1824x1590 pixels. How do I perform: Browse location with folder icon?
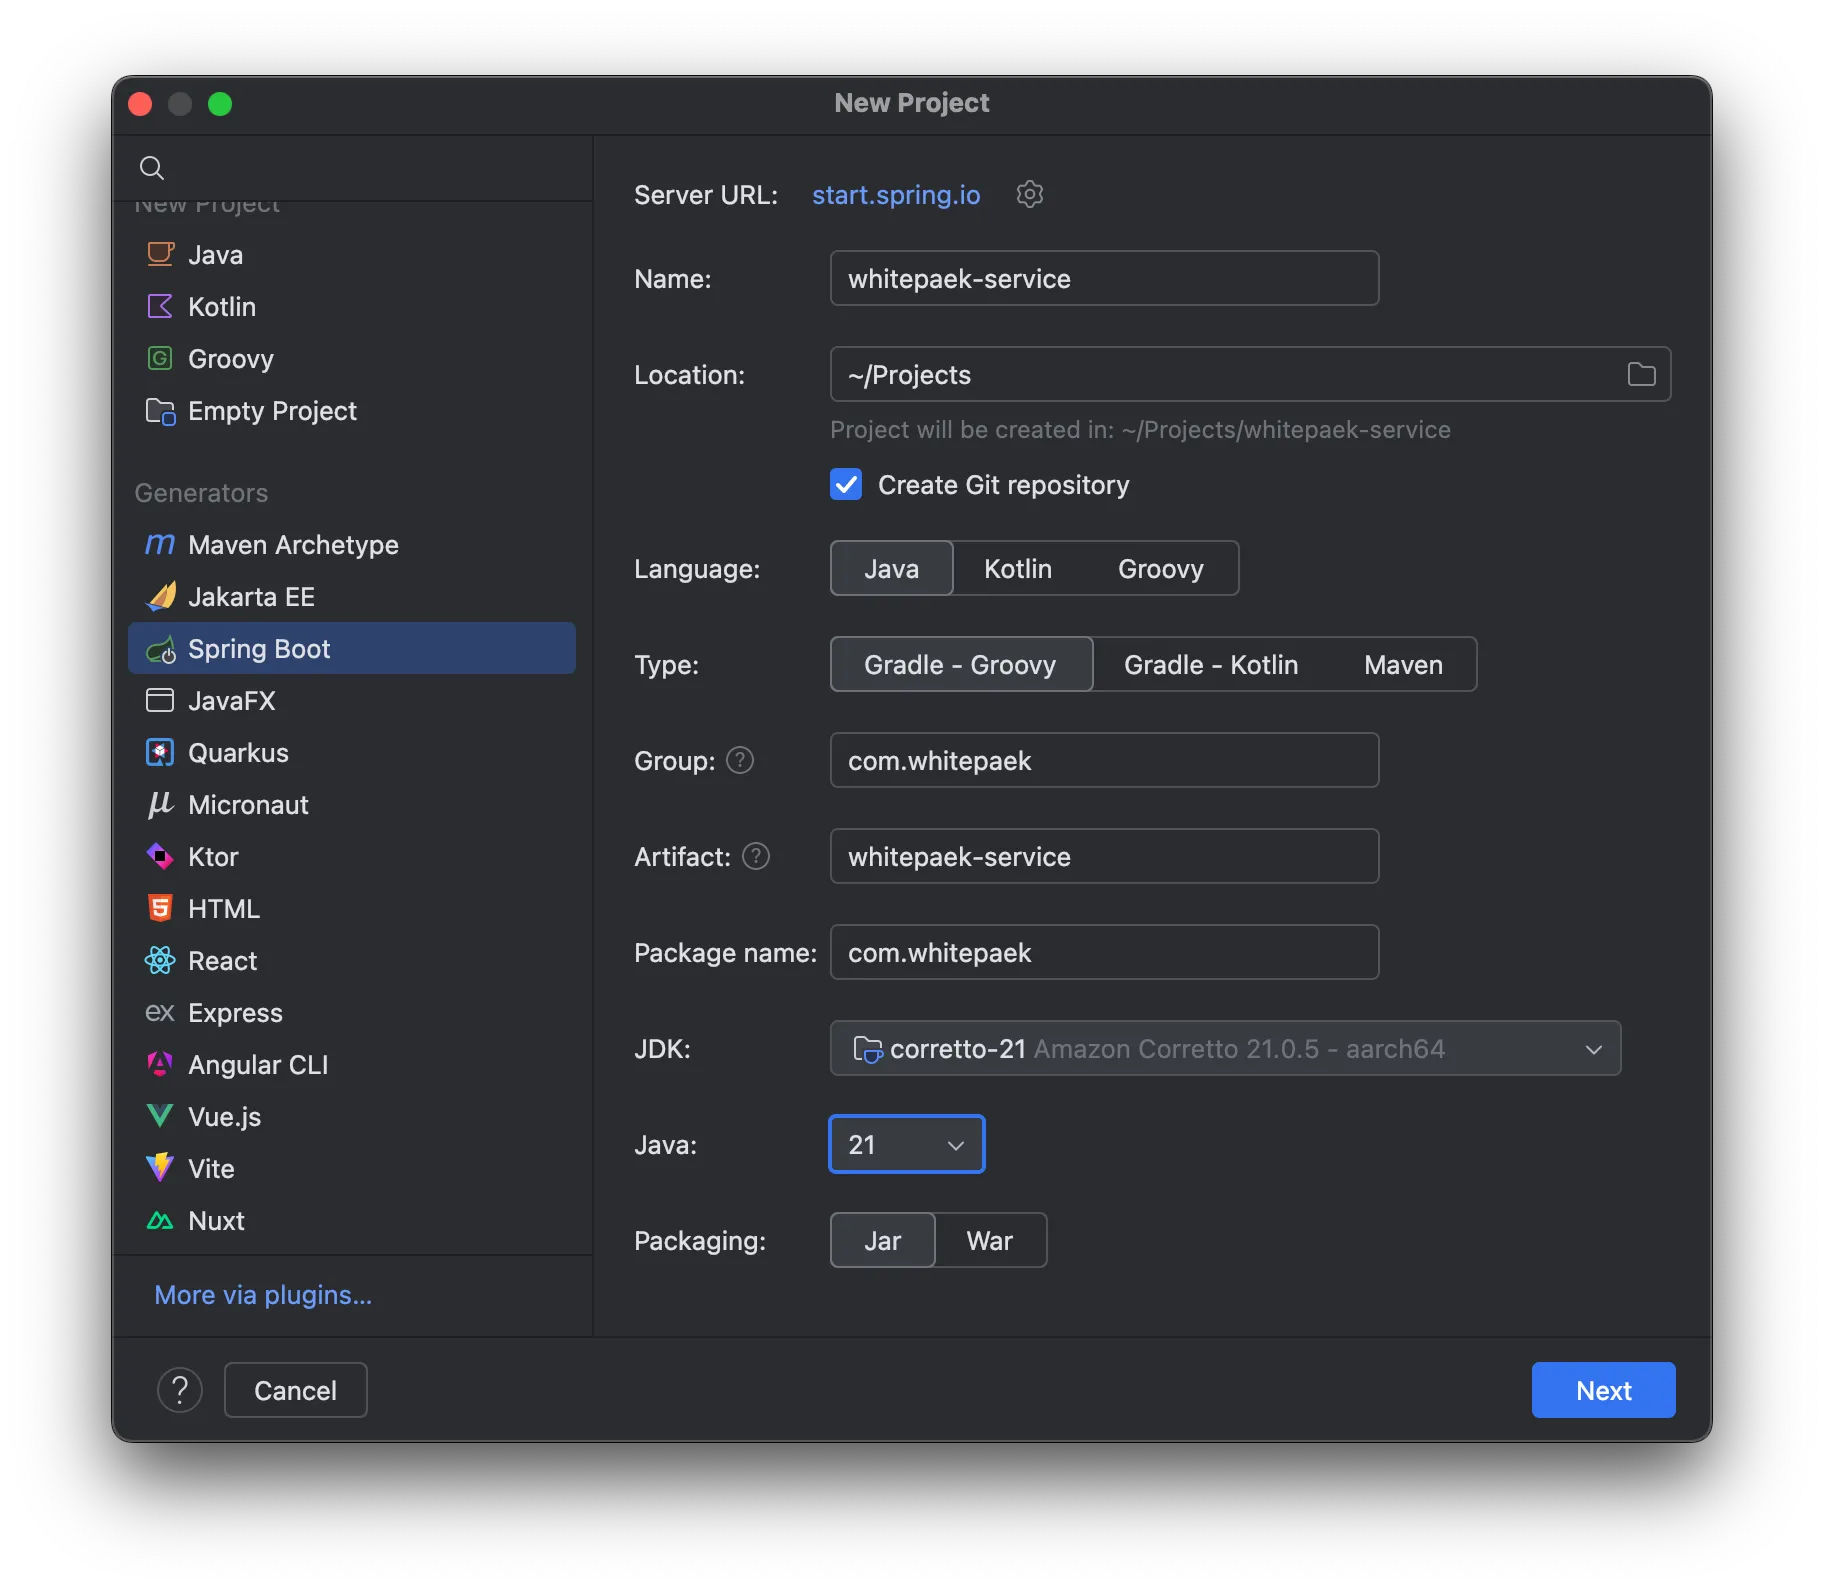point(1641,374)
